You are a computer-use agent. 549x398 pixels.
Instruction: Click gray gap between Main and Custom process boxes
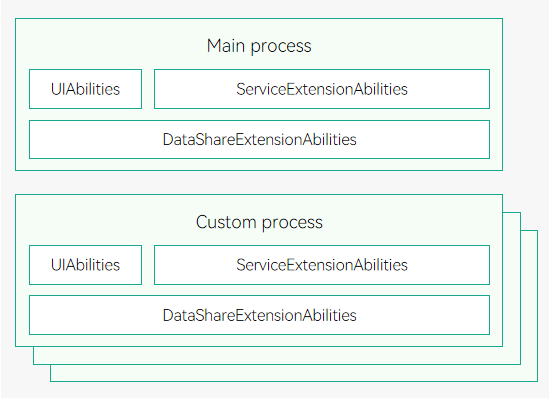[259, 182]
